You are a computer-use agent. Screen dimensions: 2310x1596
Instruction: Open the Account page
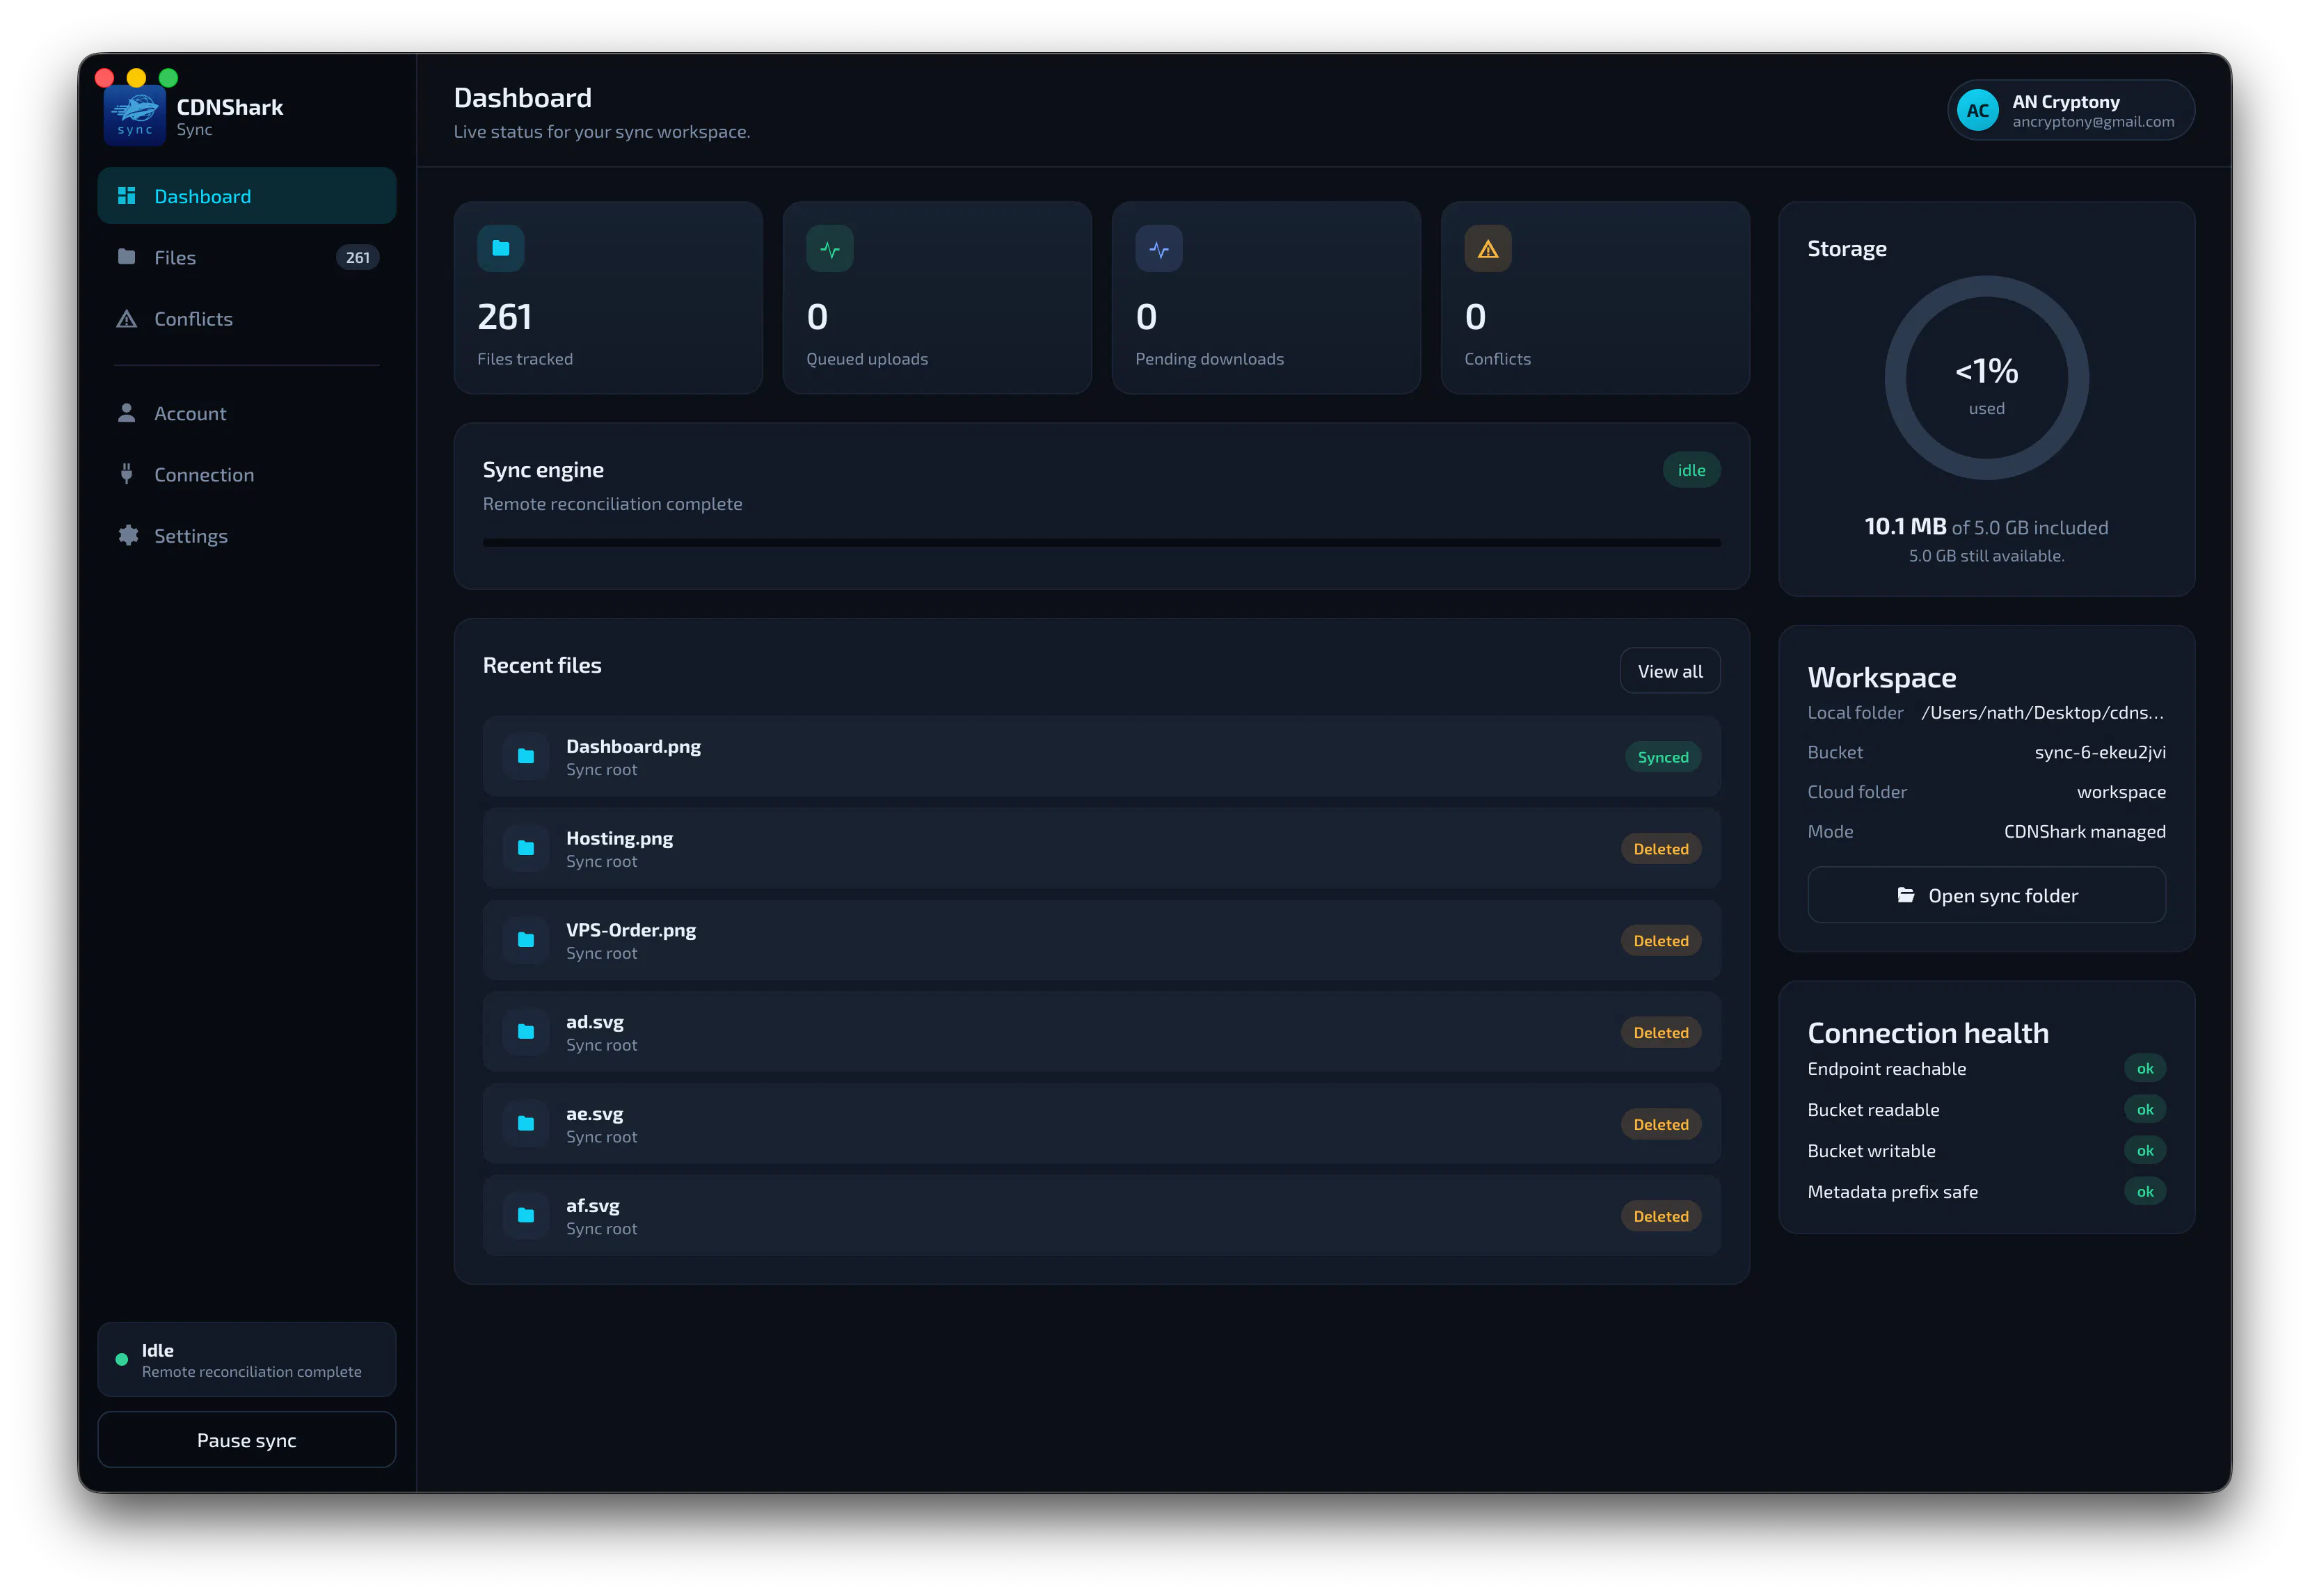247,413
